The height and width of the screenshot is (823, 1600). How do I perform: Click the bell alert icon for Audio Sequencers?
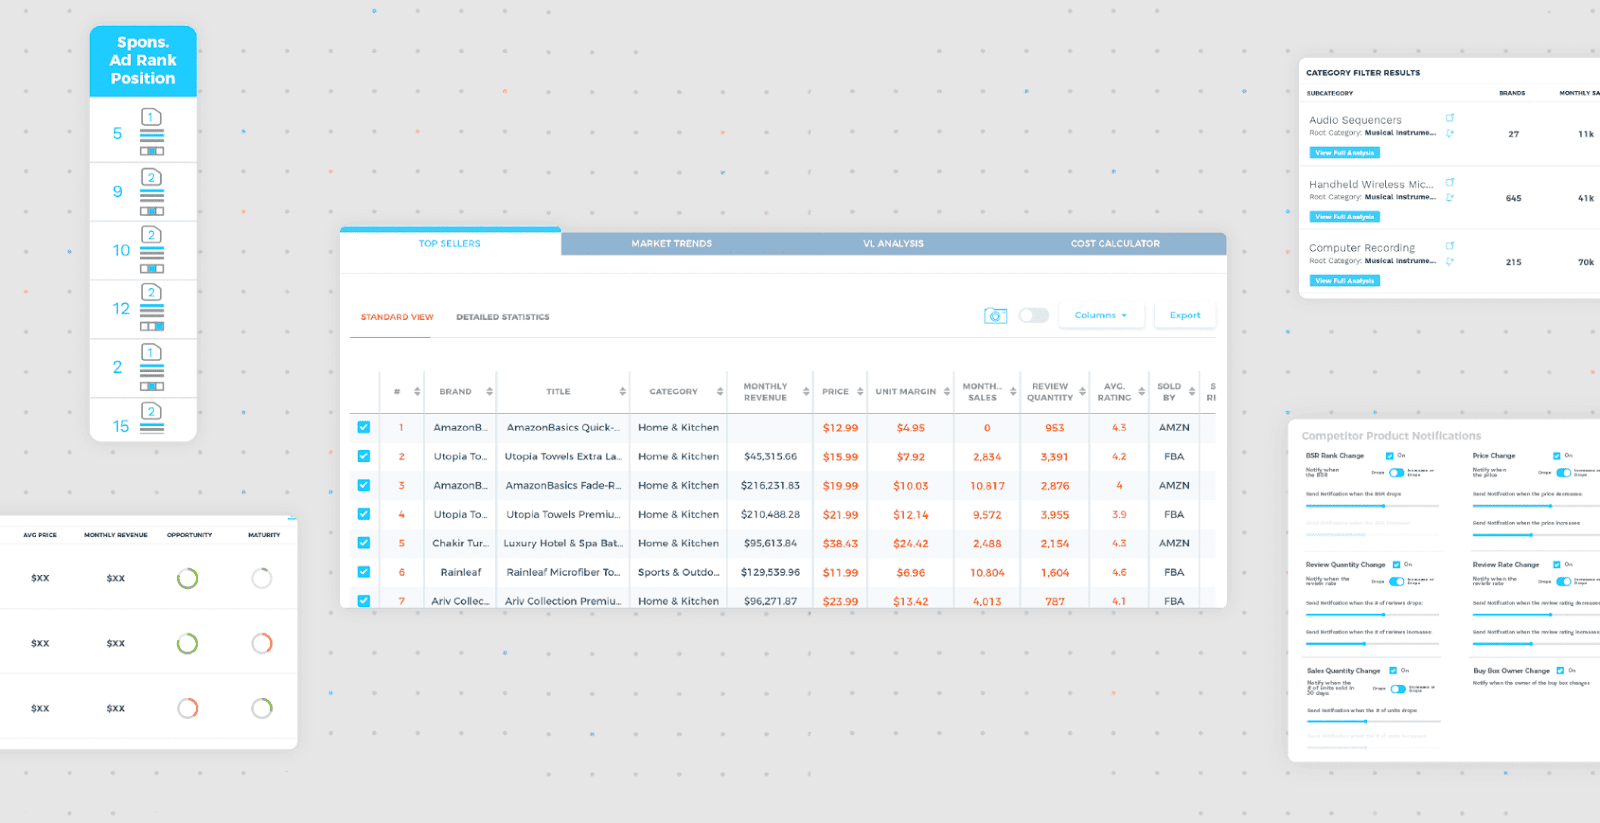point(1450,133)
